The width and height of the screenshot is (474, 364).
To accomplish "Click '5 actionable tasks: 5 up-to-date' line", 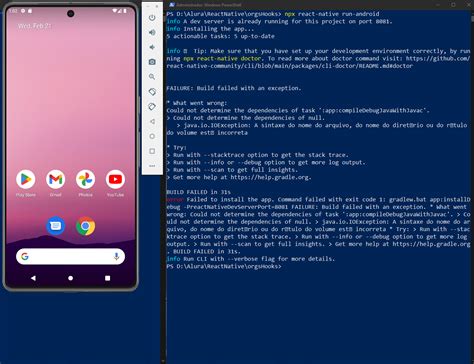I will click(220, 36).
